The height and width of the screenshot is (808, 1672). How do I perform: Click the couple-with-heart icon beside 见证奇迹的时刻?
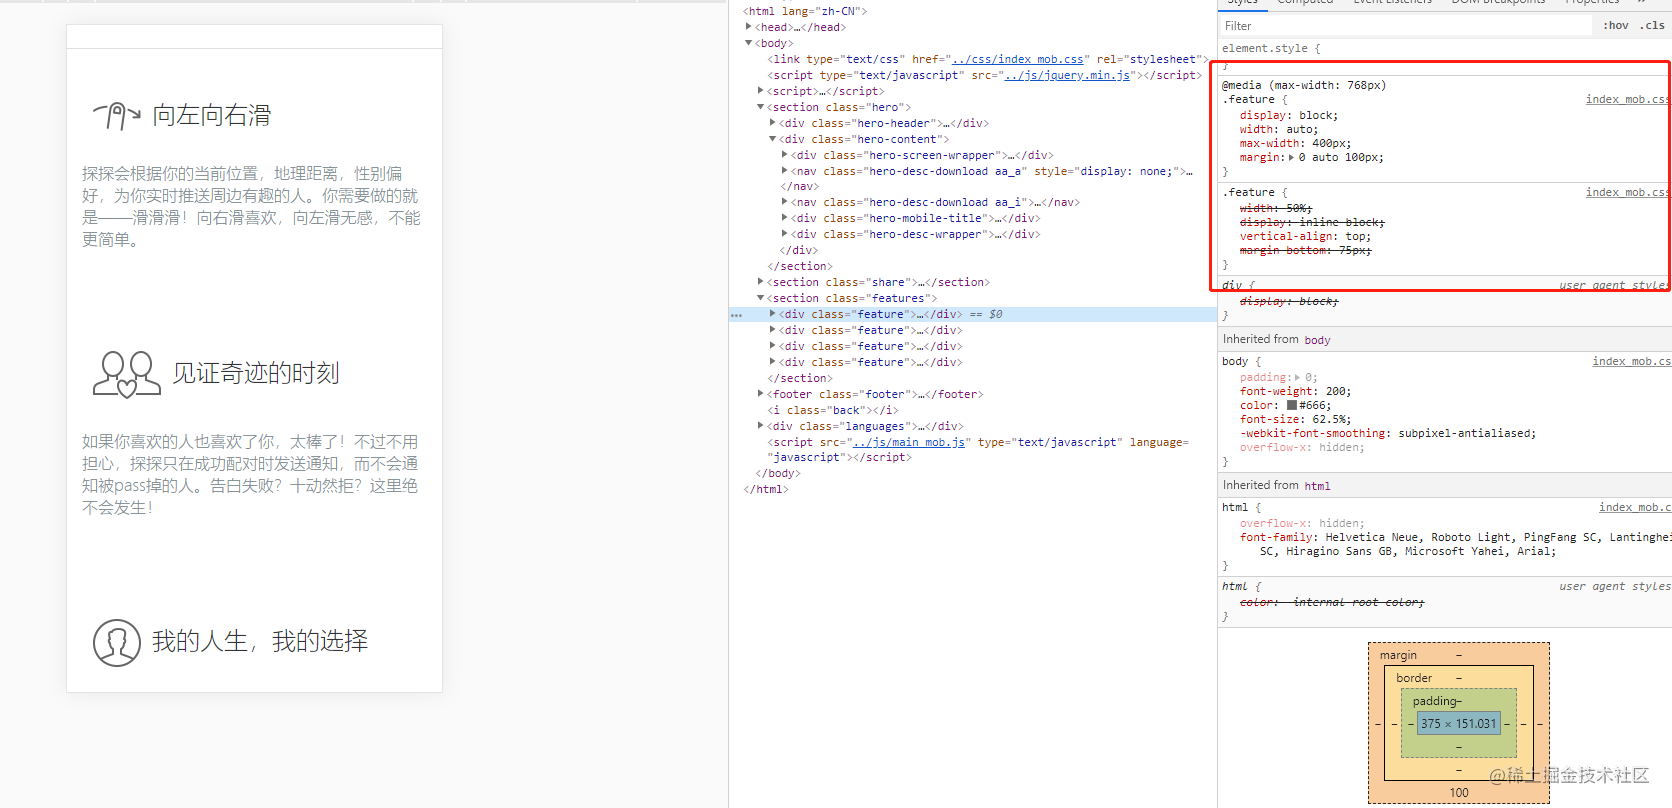coord(126,374)
